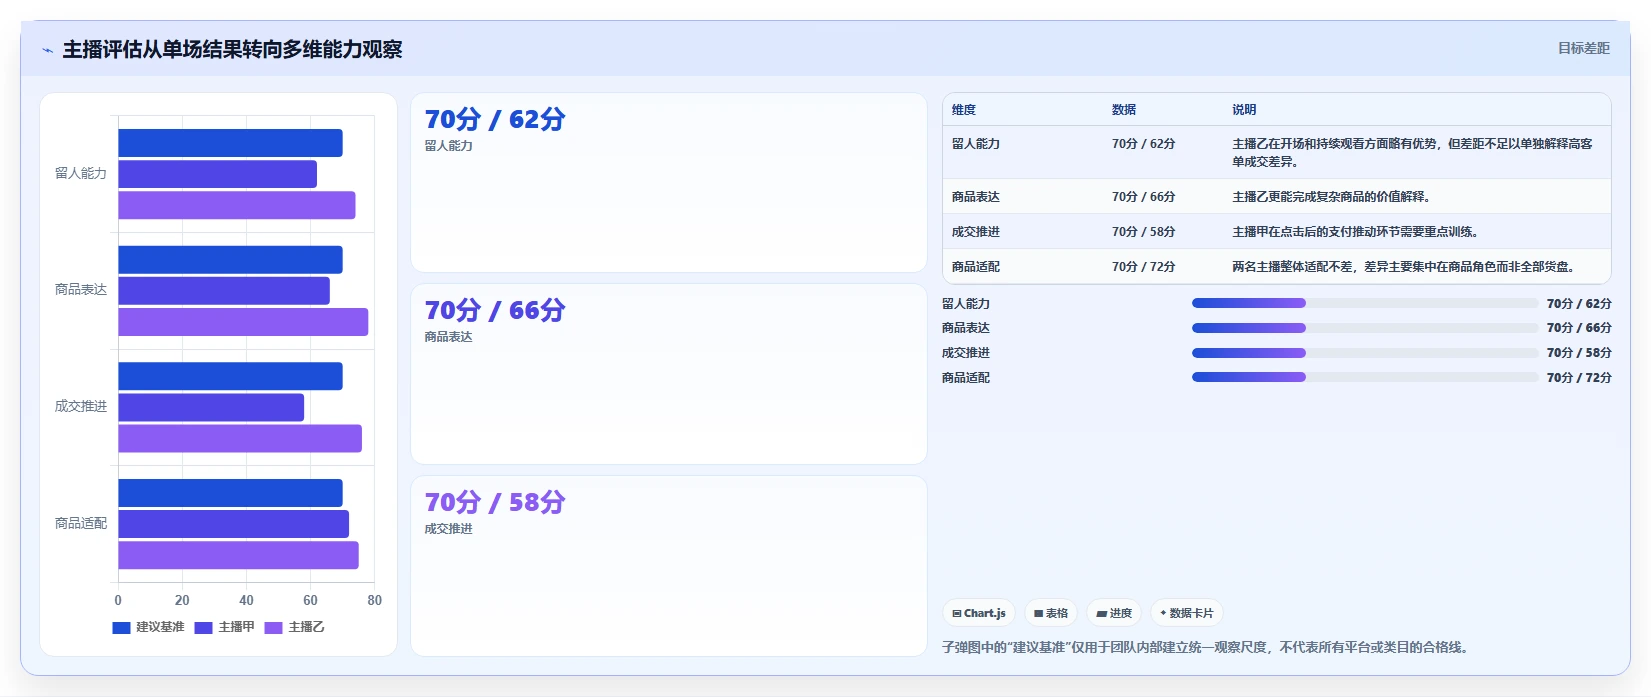Click the 成交推进 progress bar

(1365, 353)
